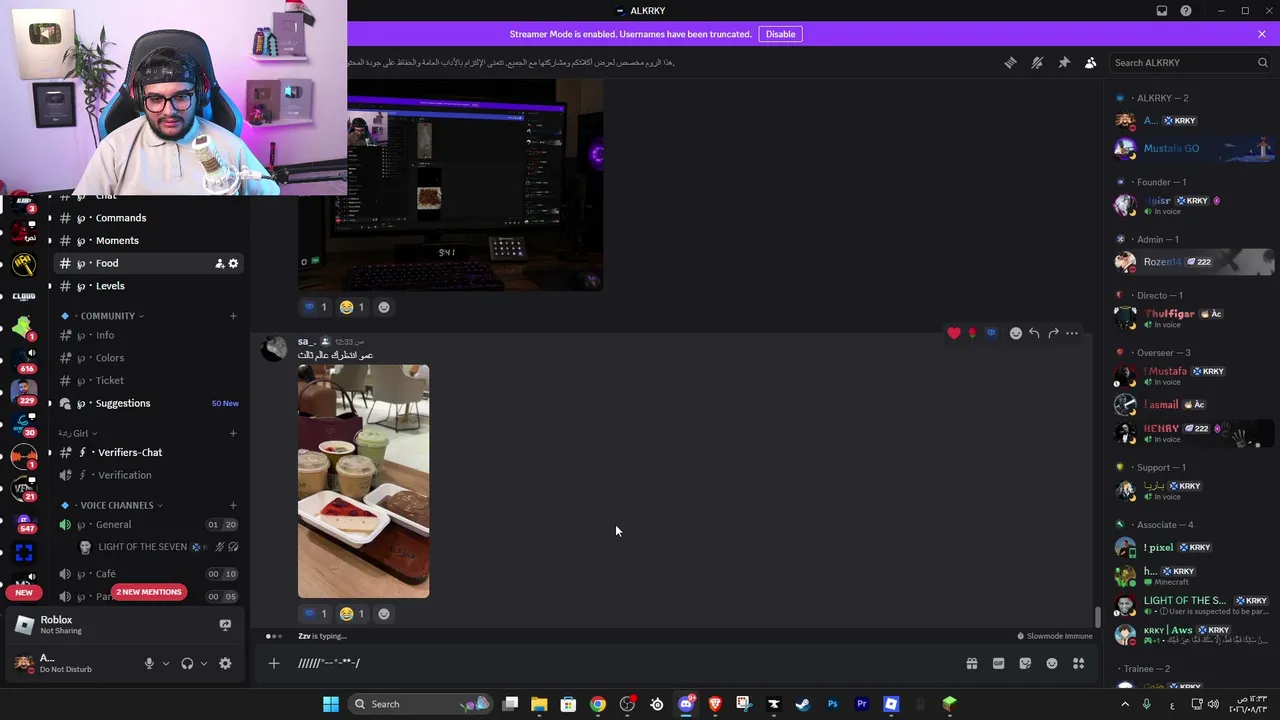
Task: Toggle the member list panel
Action: pos(1091,62)
